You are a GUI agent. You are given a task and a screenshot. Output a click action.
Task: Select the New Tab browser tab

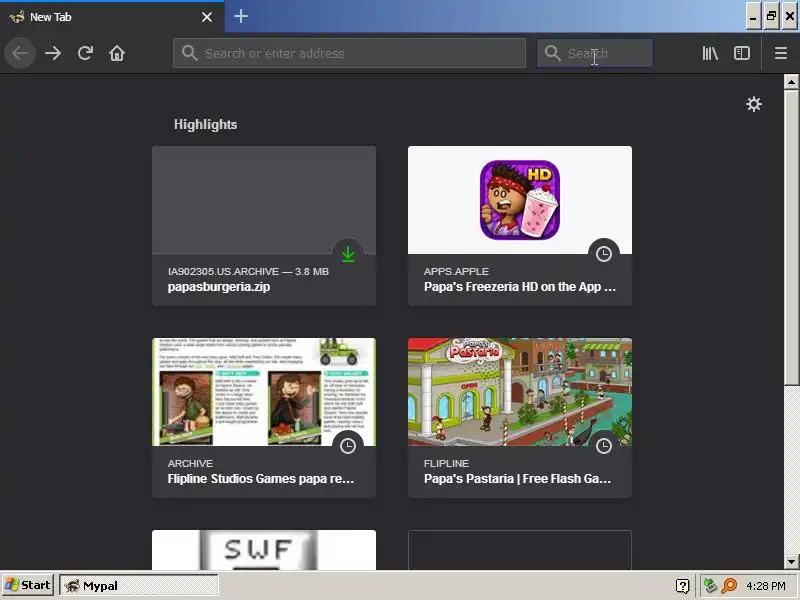tap(112, 17)
